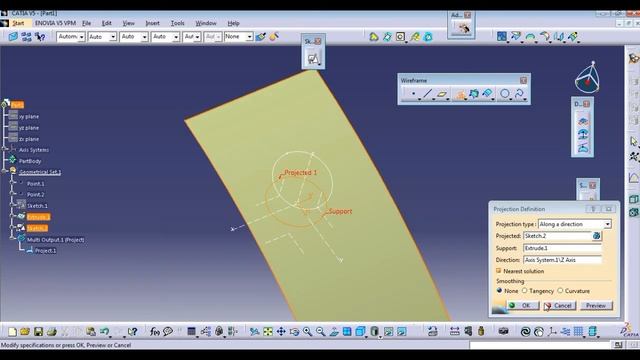
Task: Click the Fit All In icon
Action: click(268, 331)
